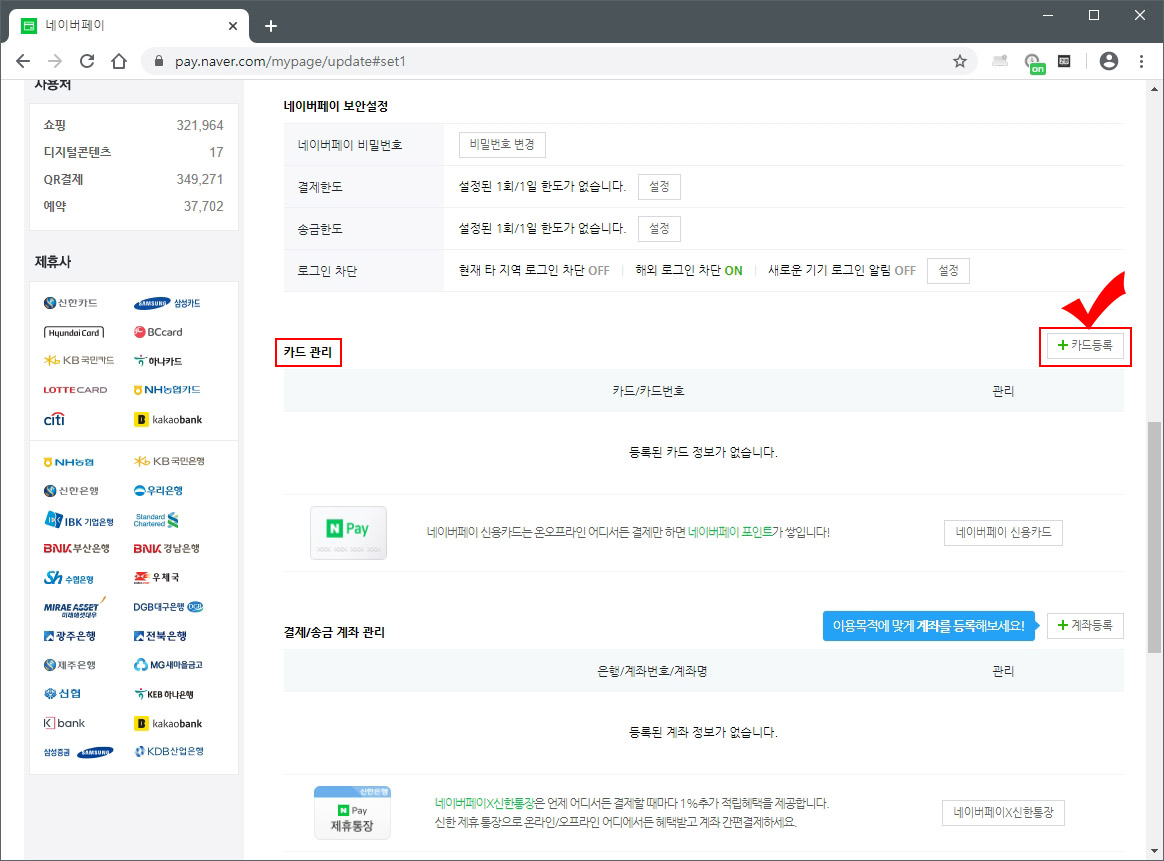Select the MG새마을금고 bank icon

point(170,664)
